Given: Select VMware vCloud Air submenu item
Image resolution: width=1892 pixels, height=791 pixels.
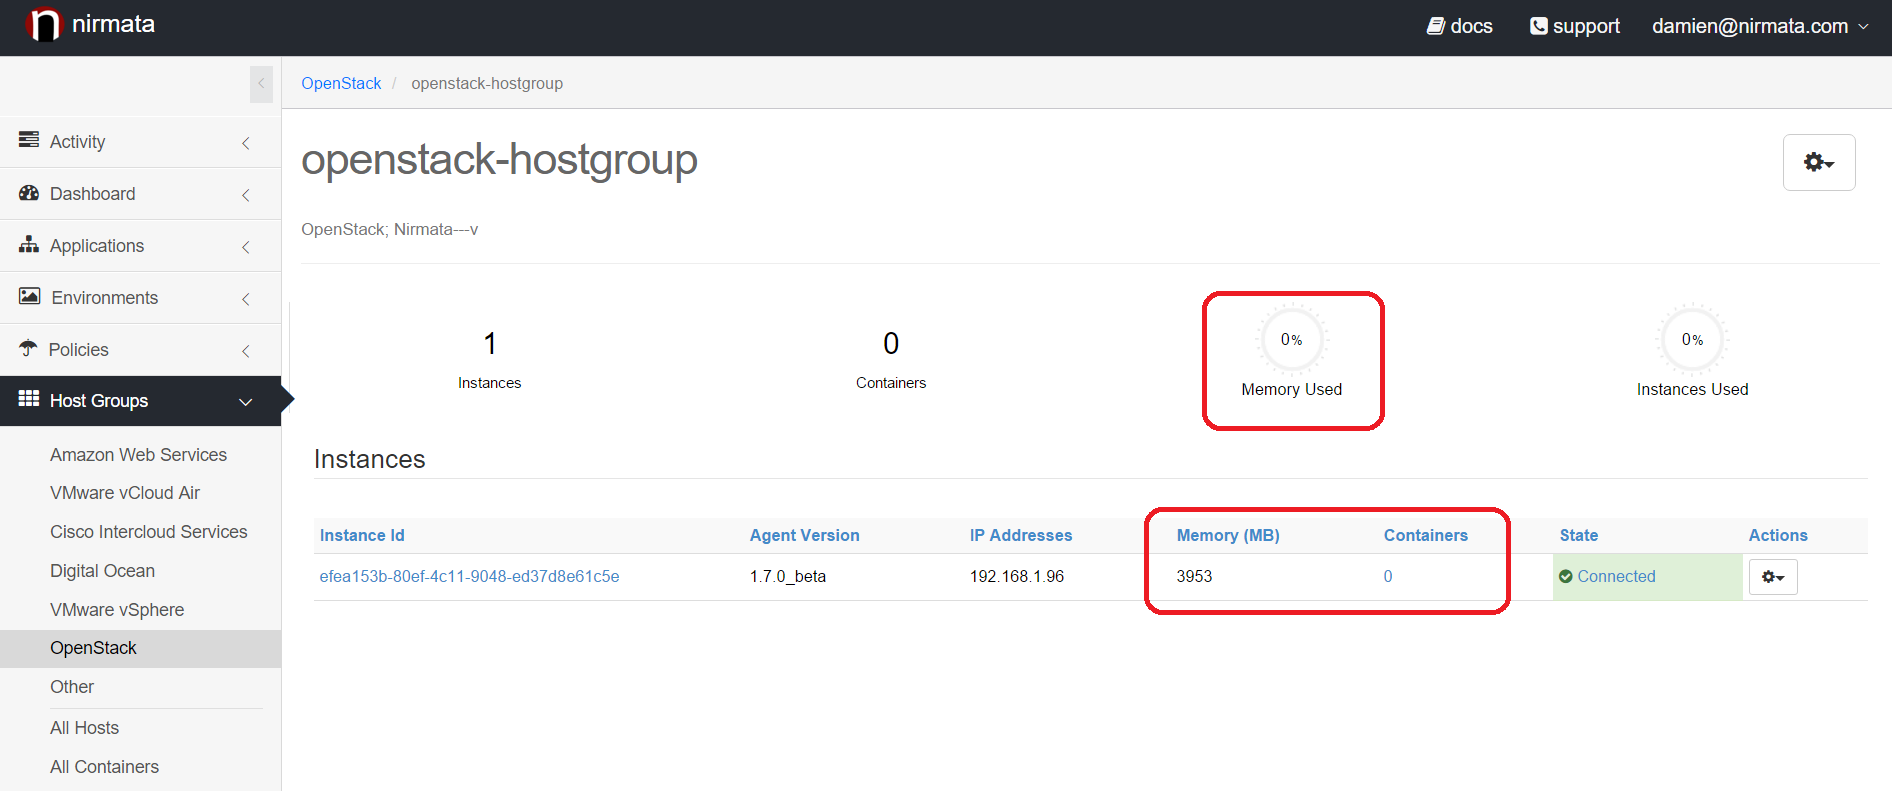Looking at the screenshot, I should 125,493.
